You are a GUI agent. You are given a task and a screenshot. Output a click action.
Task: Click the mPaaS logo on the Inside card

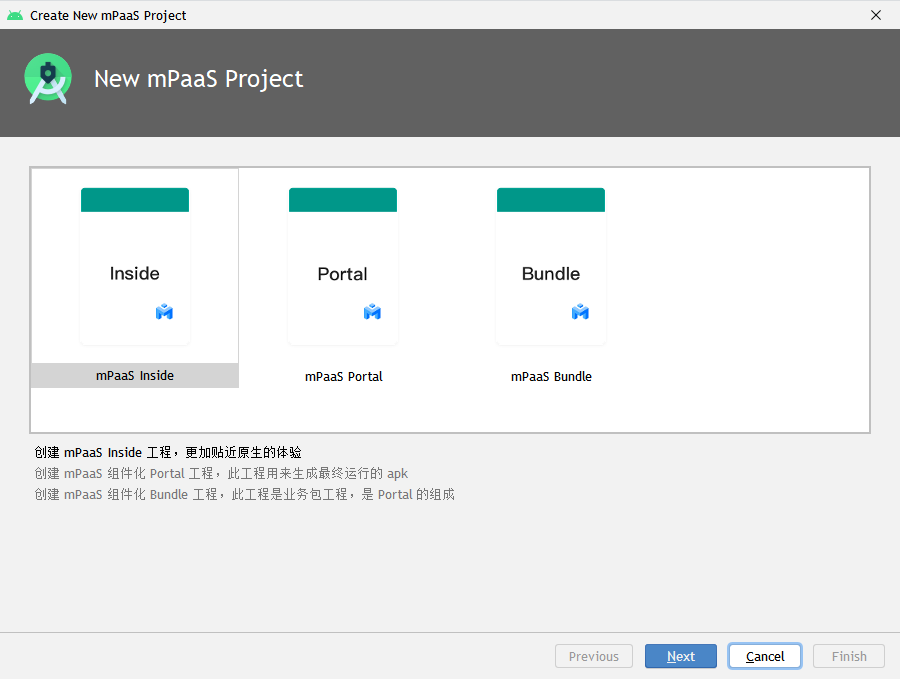click(165, 312)
